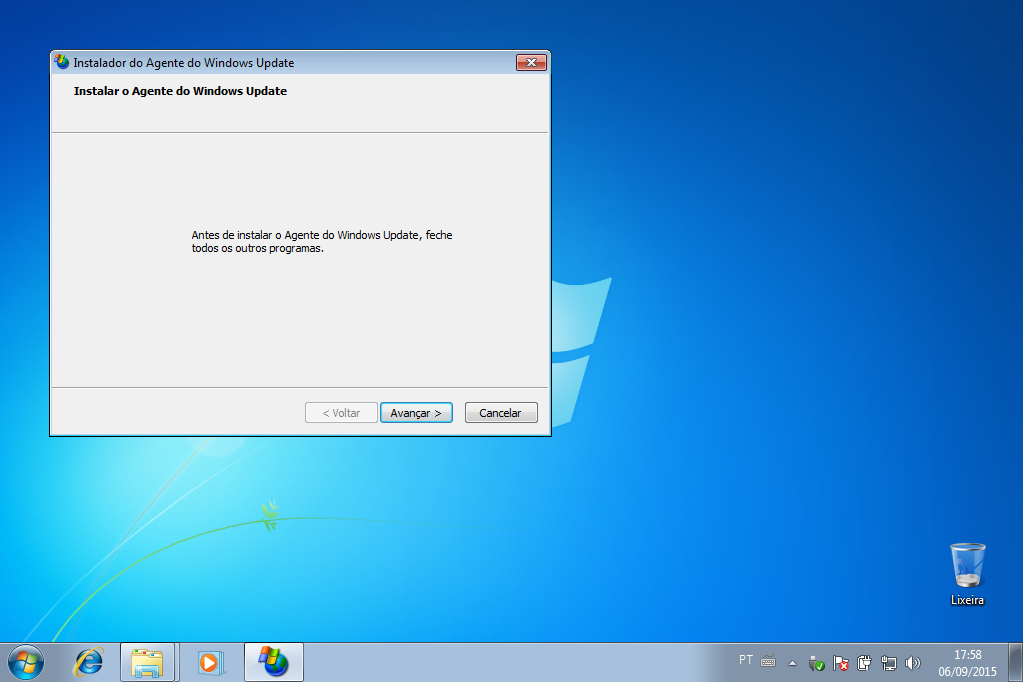The height and width of the screenshot is (682, 1023).
Task: Click the power plug tray icon
Action: tap(864, 663)
